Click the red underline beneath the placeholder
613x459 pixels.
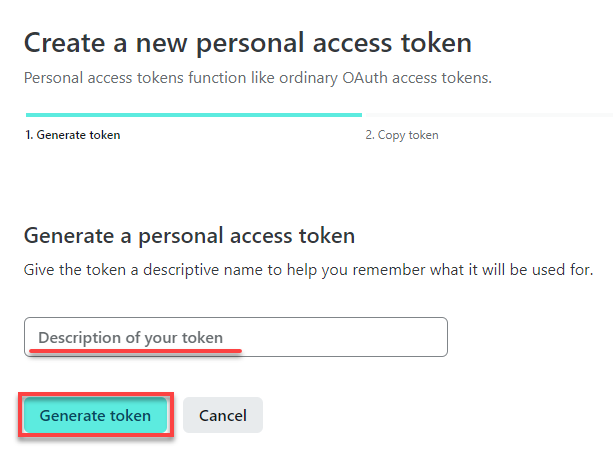click(x=136, y=351)
